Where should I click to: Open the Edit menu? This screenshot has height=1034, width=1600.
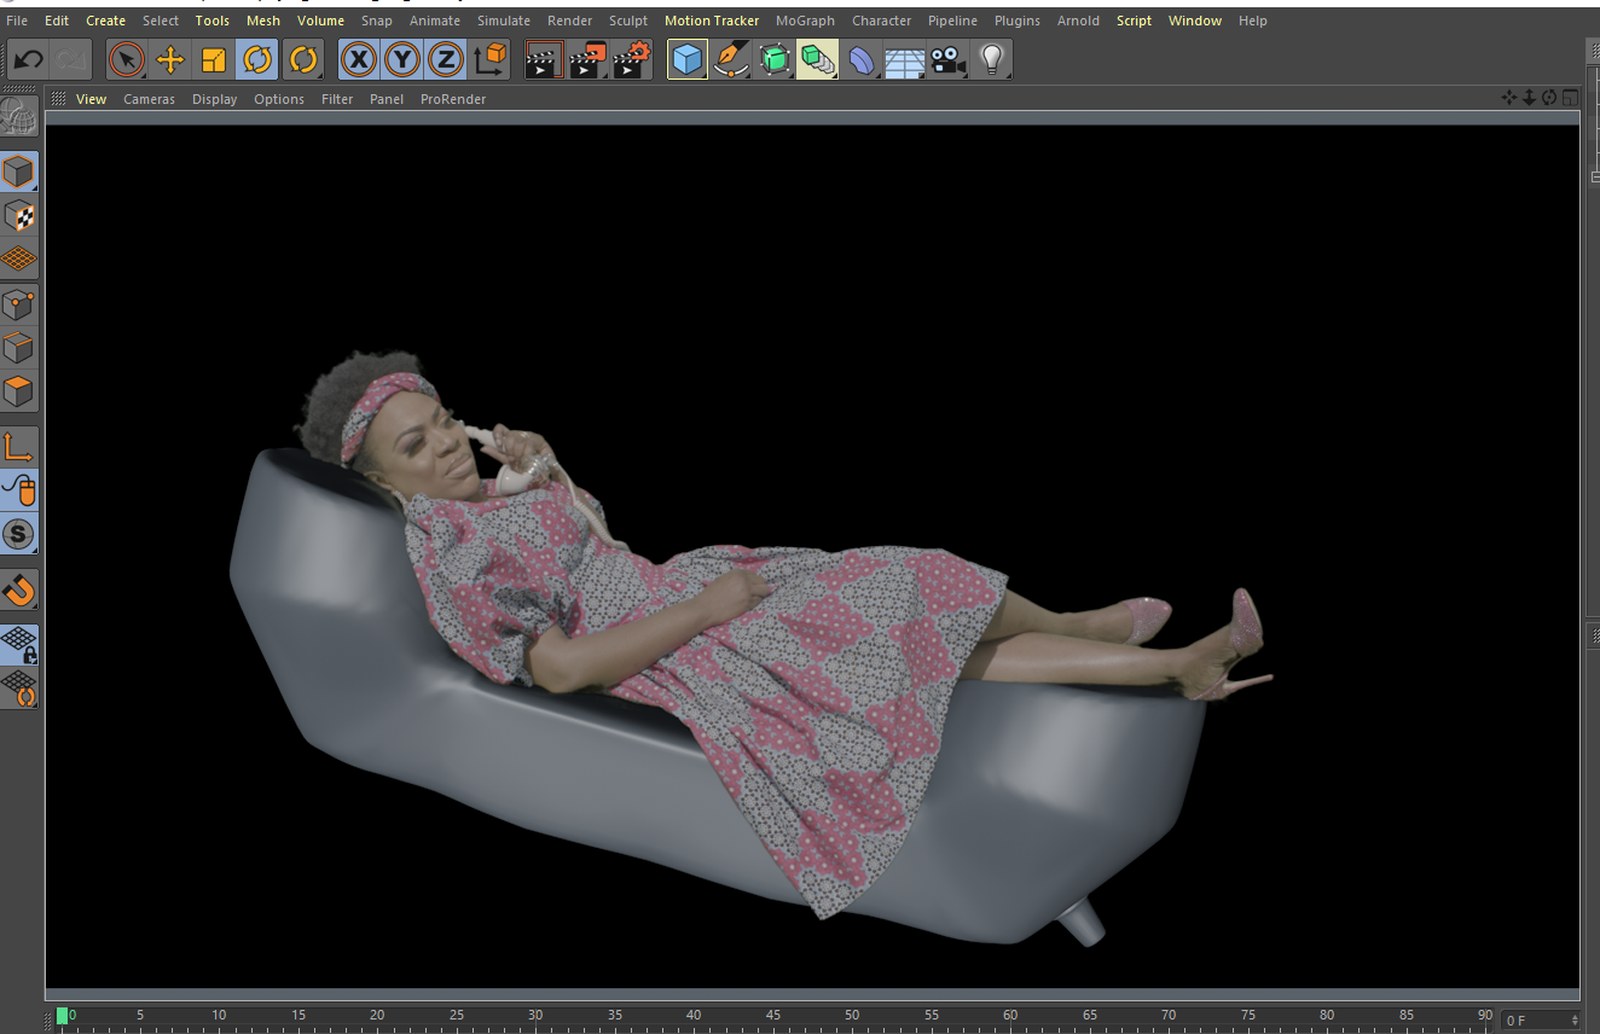click(57, 20)
